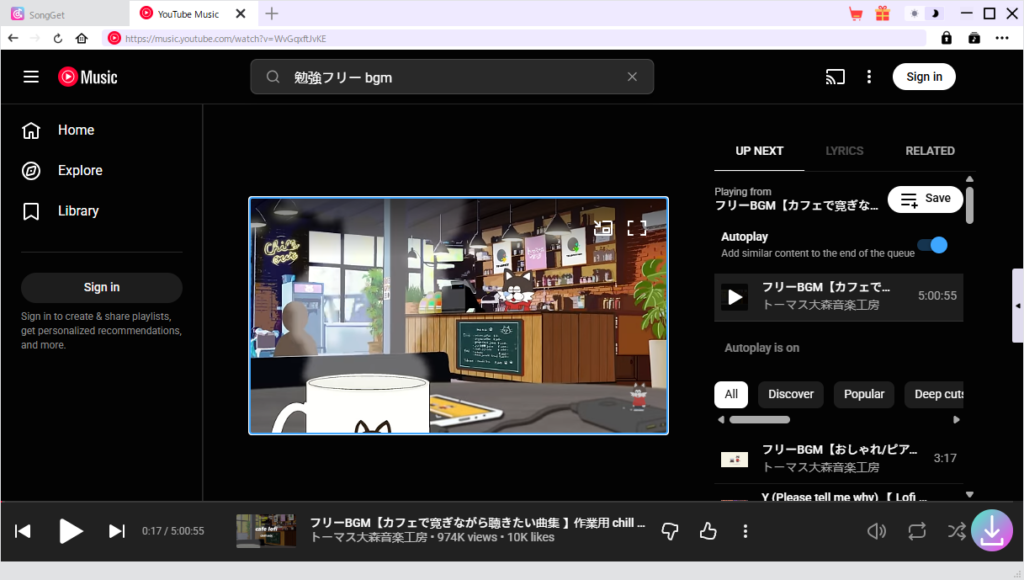The image size is (1024, 580).
Task: Enter fullscreen on the video player
Action: (x=637, y=228)
